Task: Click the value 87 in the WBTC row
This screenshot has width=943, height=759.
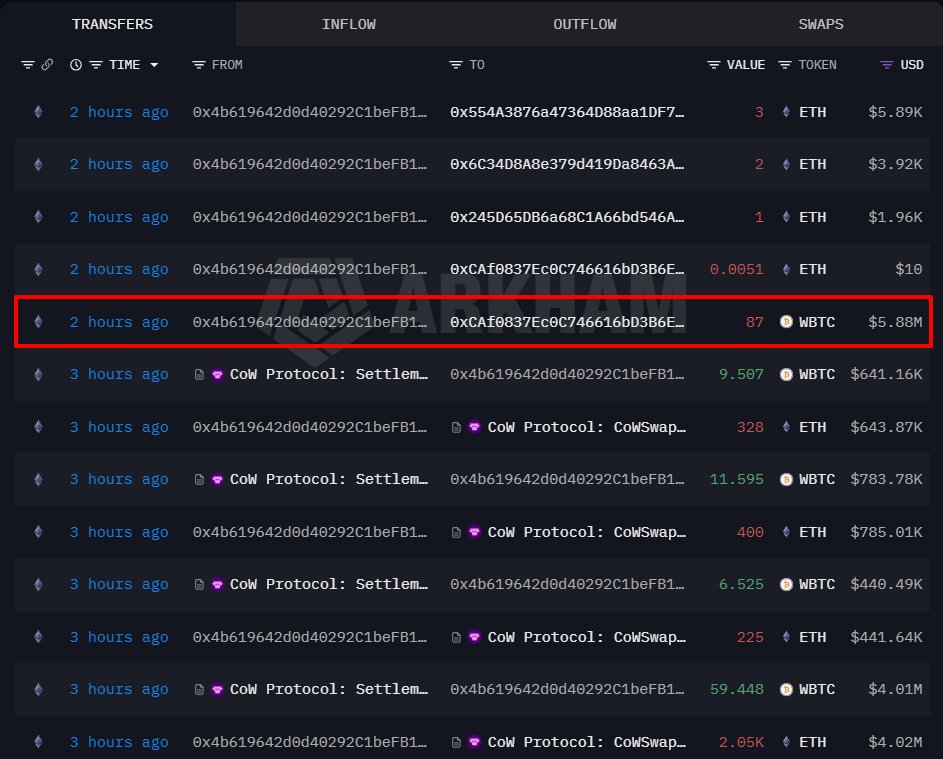Action: click(x=754, y=322)
